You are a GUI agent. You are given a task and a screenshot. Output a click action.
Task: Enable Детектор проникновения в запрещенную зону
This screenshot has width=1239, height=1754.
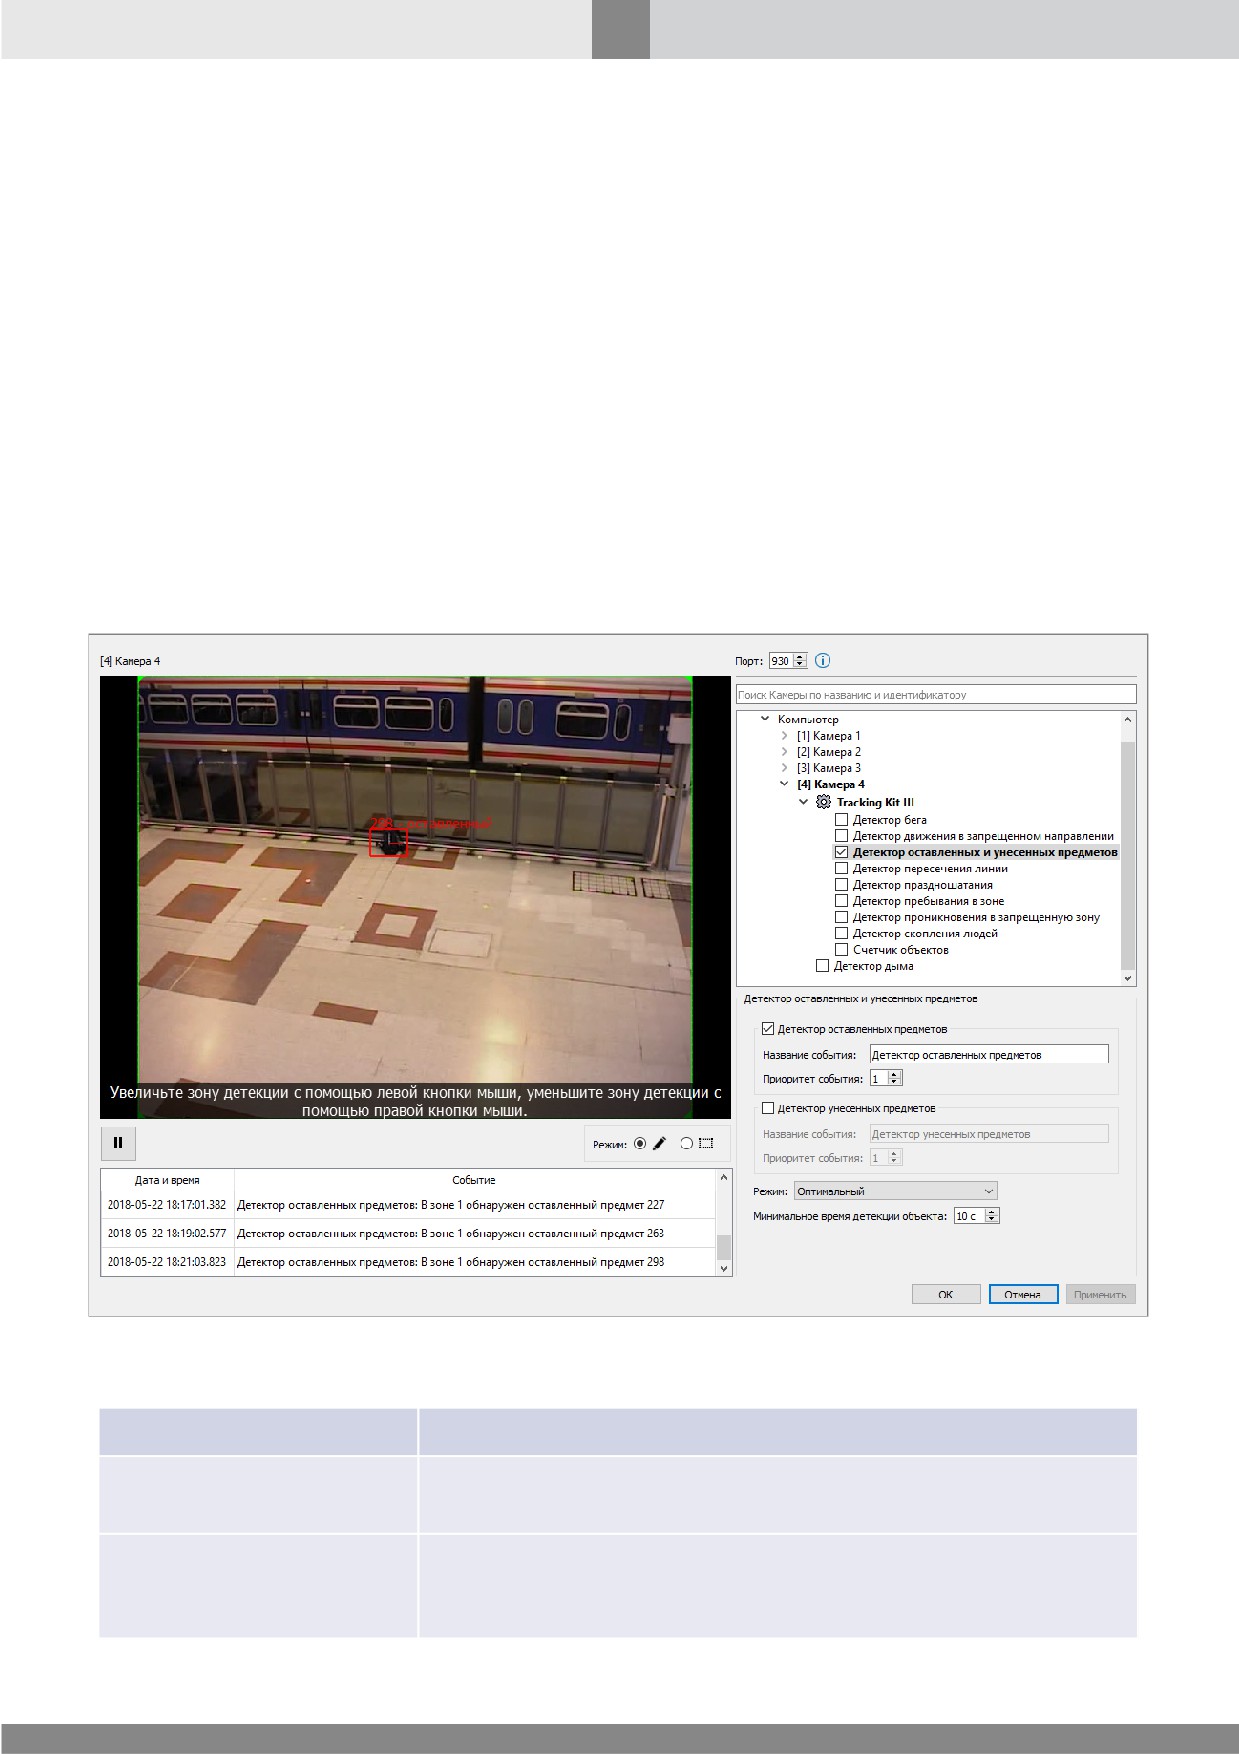click(841, 917)
